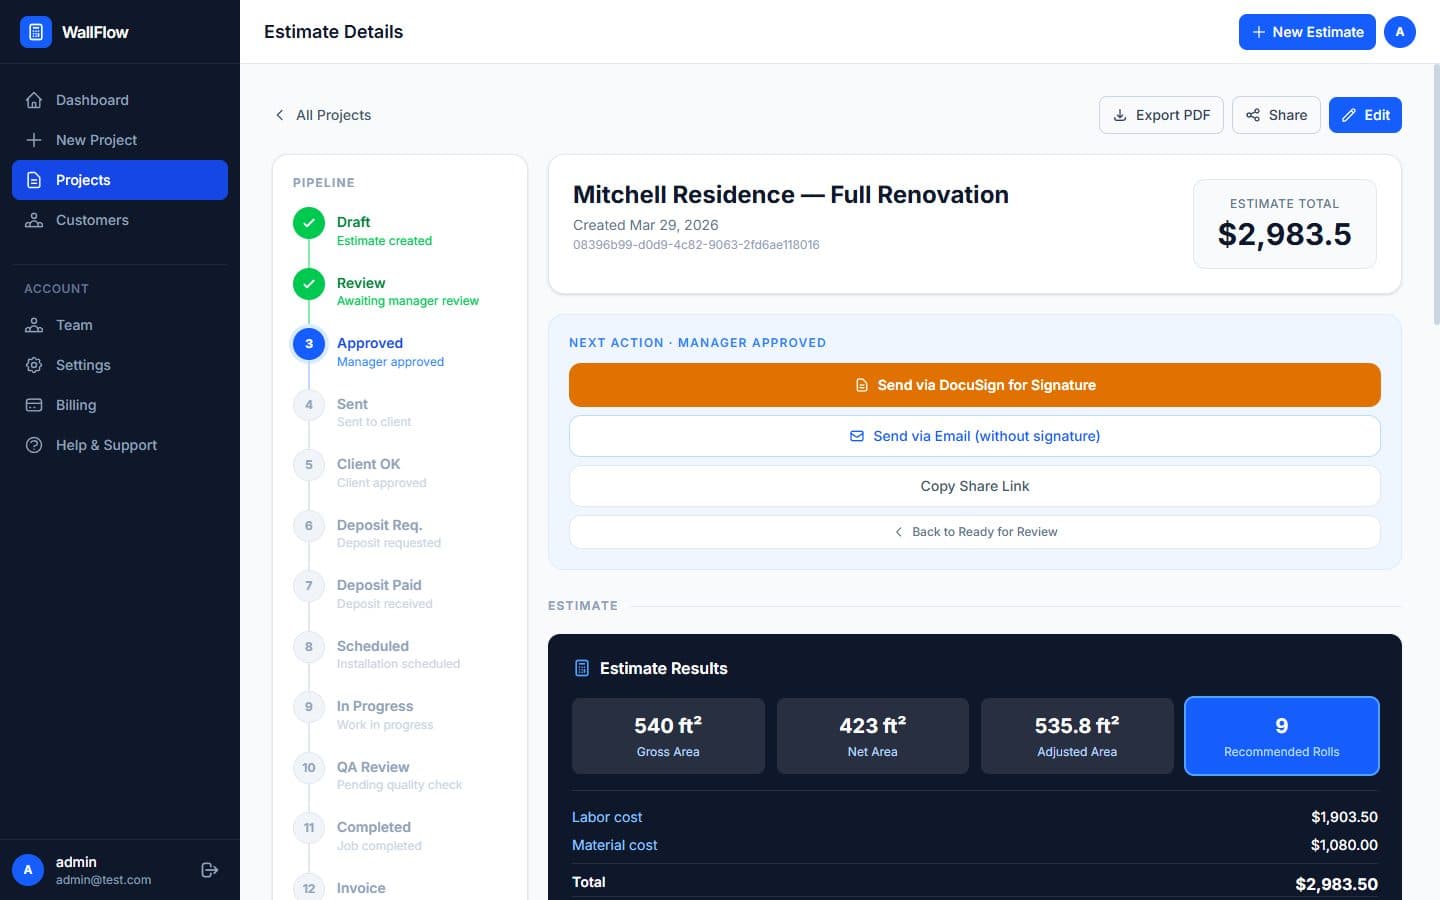Click pipeline step 10 QA Review
1440x900 pixels.
[x=309, y=768]
